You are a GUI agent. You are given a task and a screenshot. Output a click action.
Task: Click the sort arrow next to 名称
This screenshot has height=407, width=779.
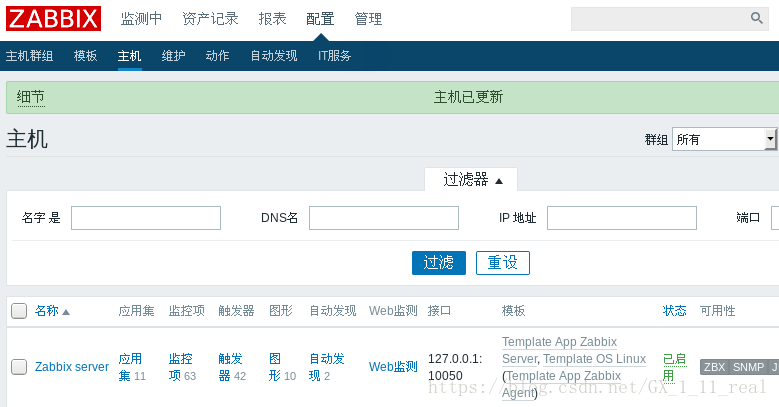coord(66,312)
